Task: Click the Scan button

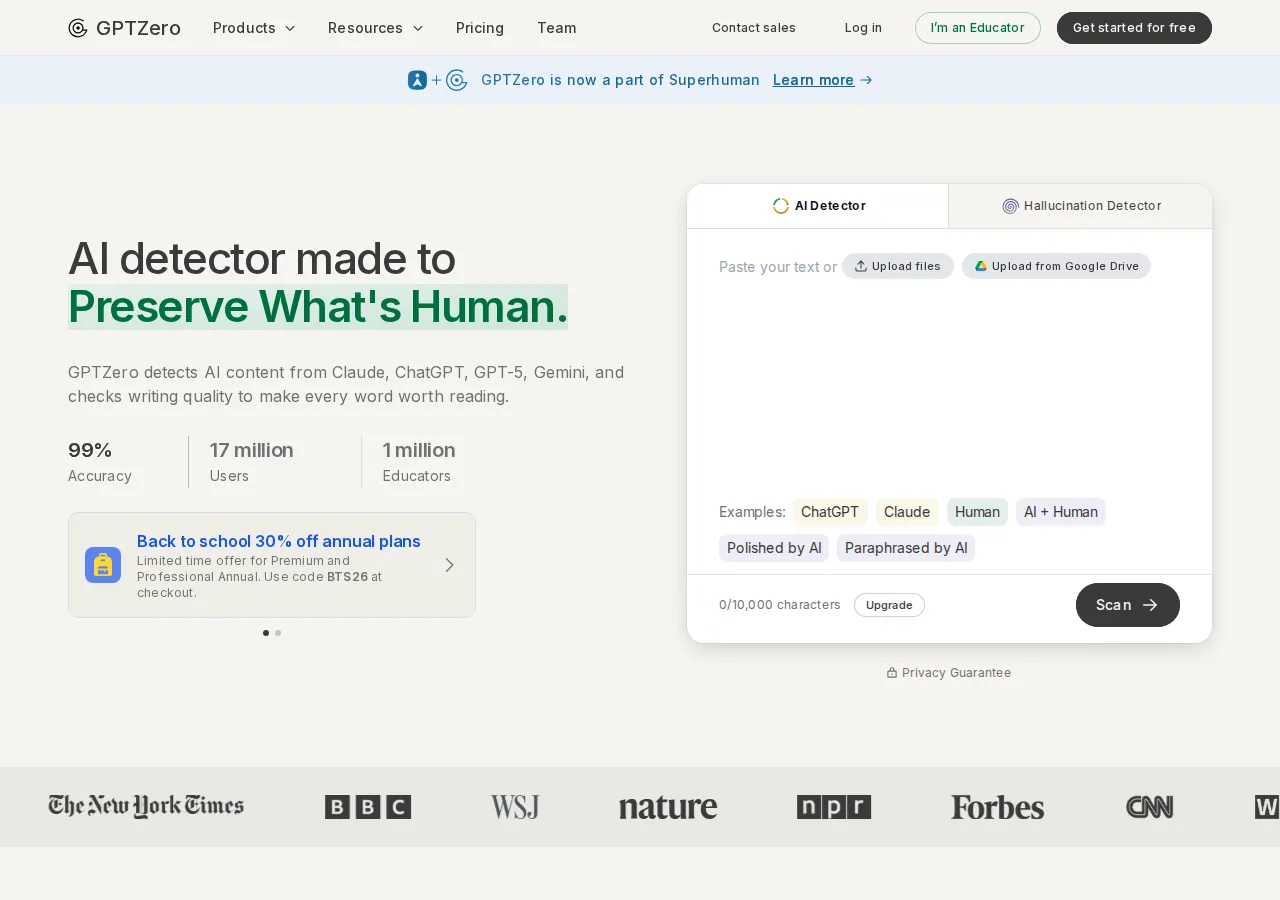Action: pos(1128,605)
